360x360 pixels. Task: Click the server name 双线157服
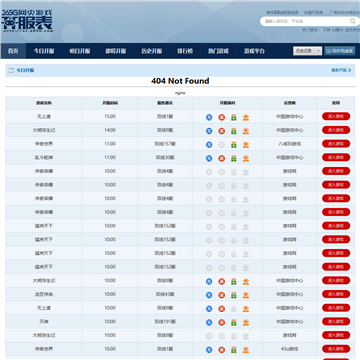coord(165,144)
